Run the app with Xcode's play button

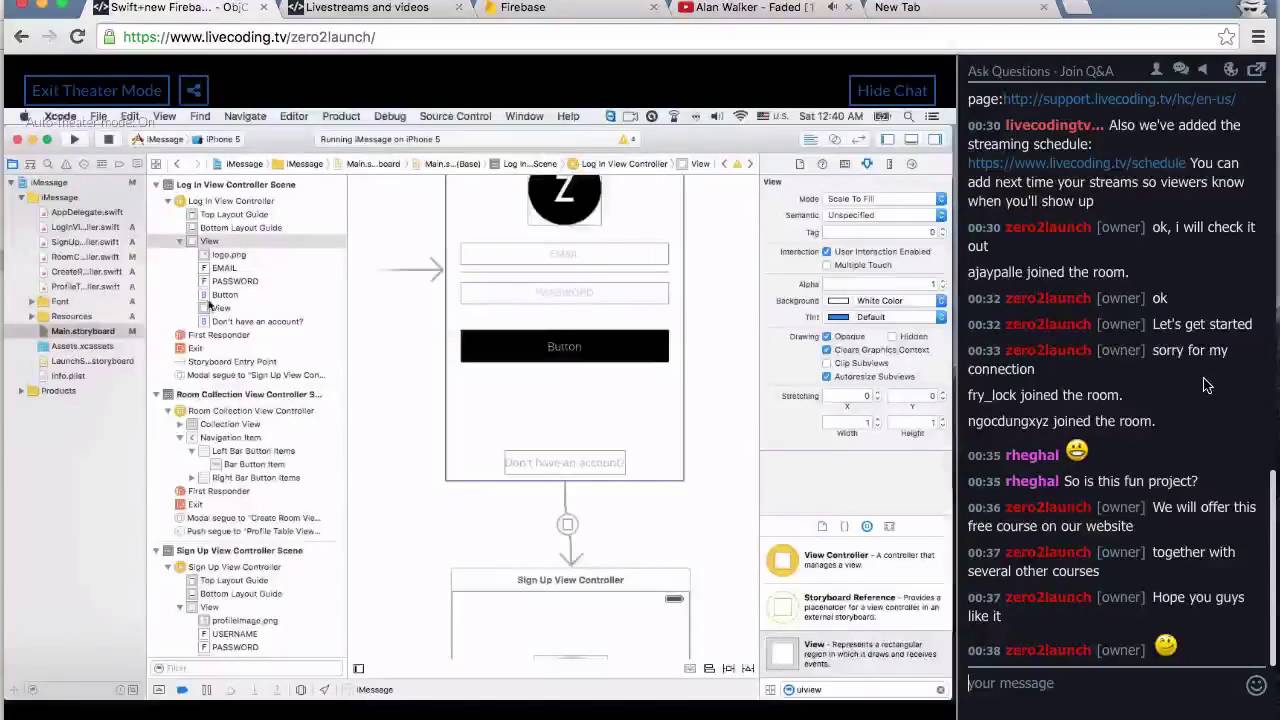[74, 140]
